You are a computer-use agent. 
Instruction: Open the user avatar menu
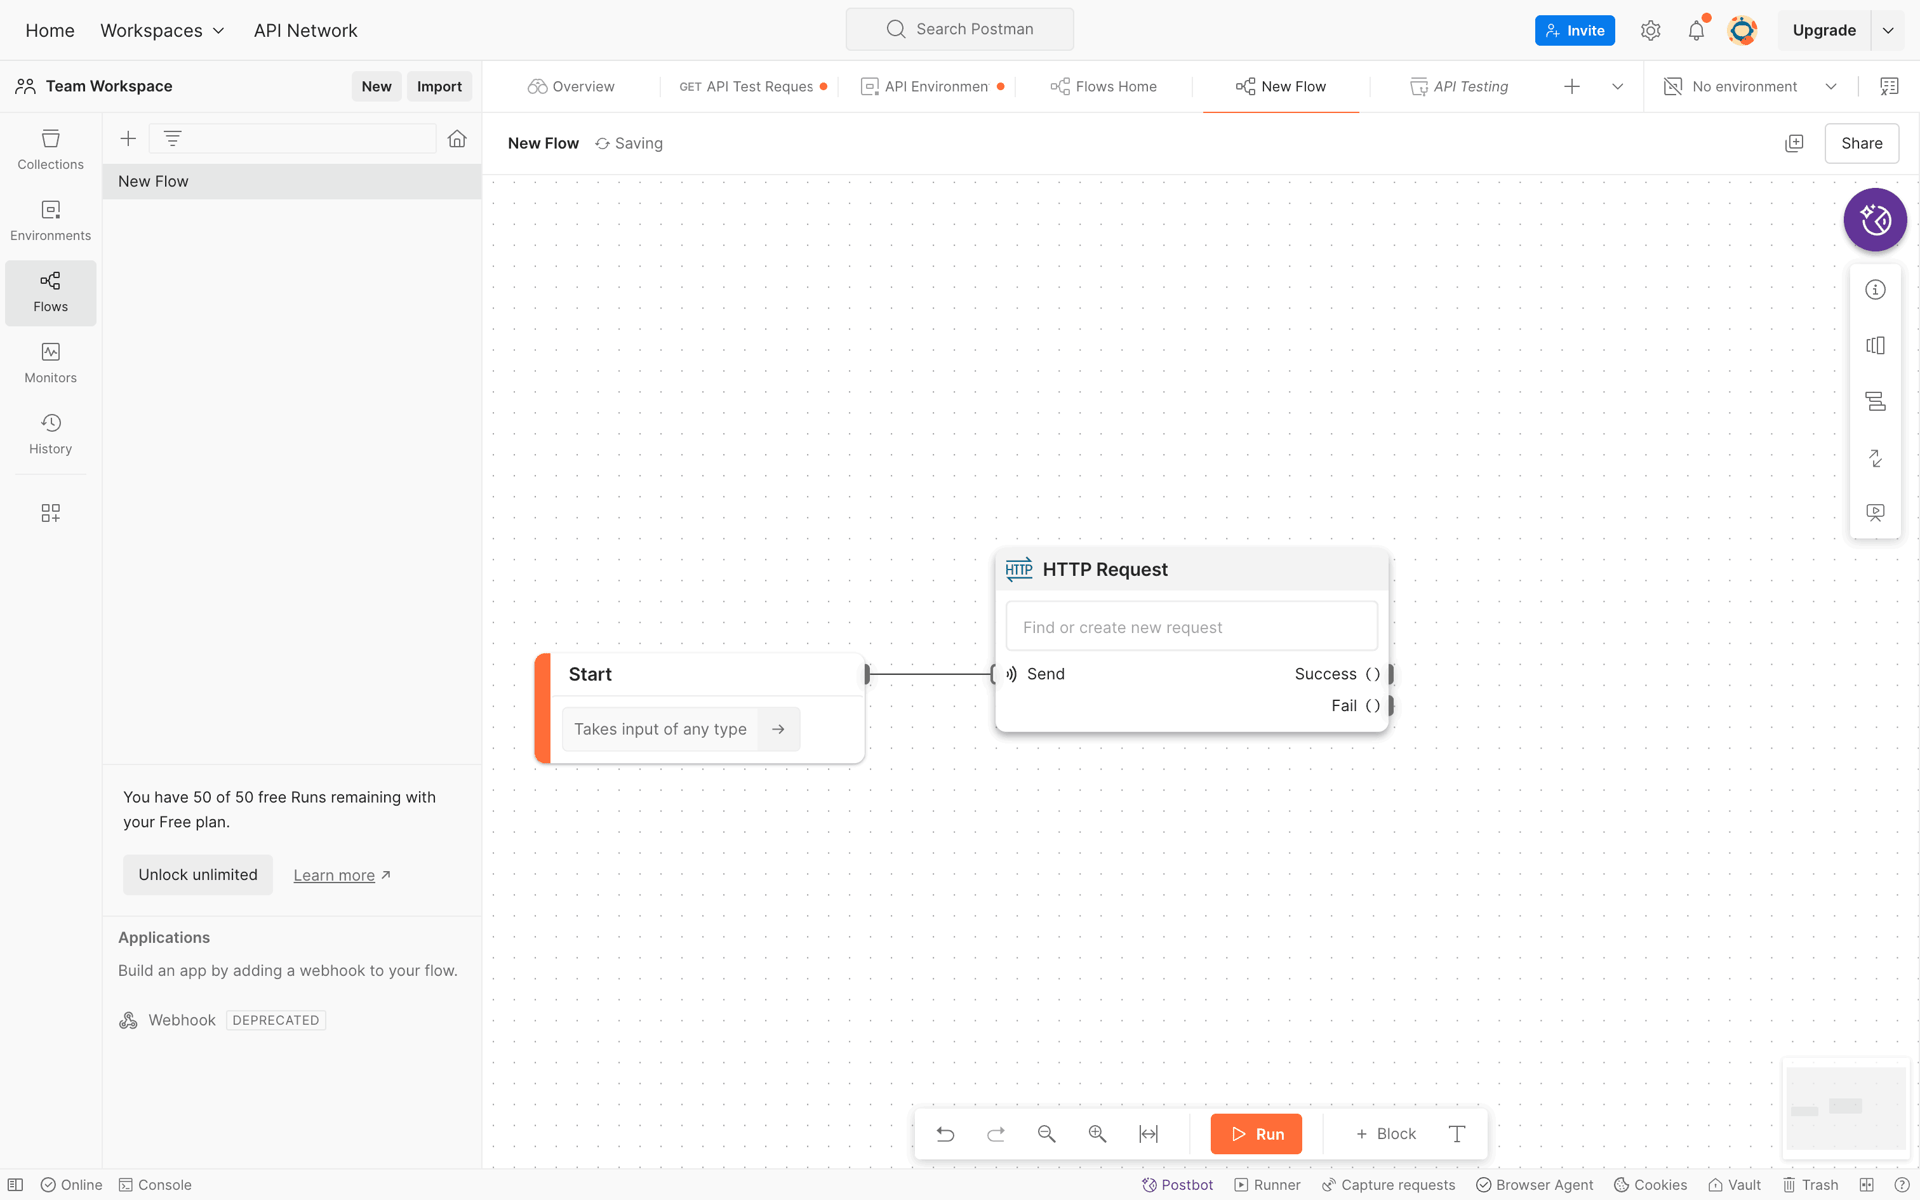click(x=1742, y=30)
